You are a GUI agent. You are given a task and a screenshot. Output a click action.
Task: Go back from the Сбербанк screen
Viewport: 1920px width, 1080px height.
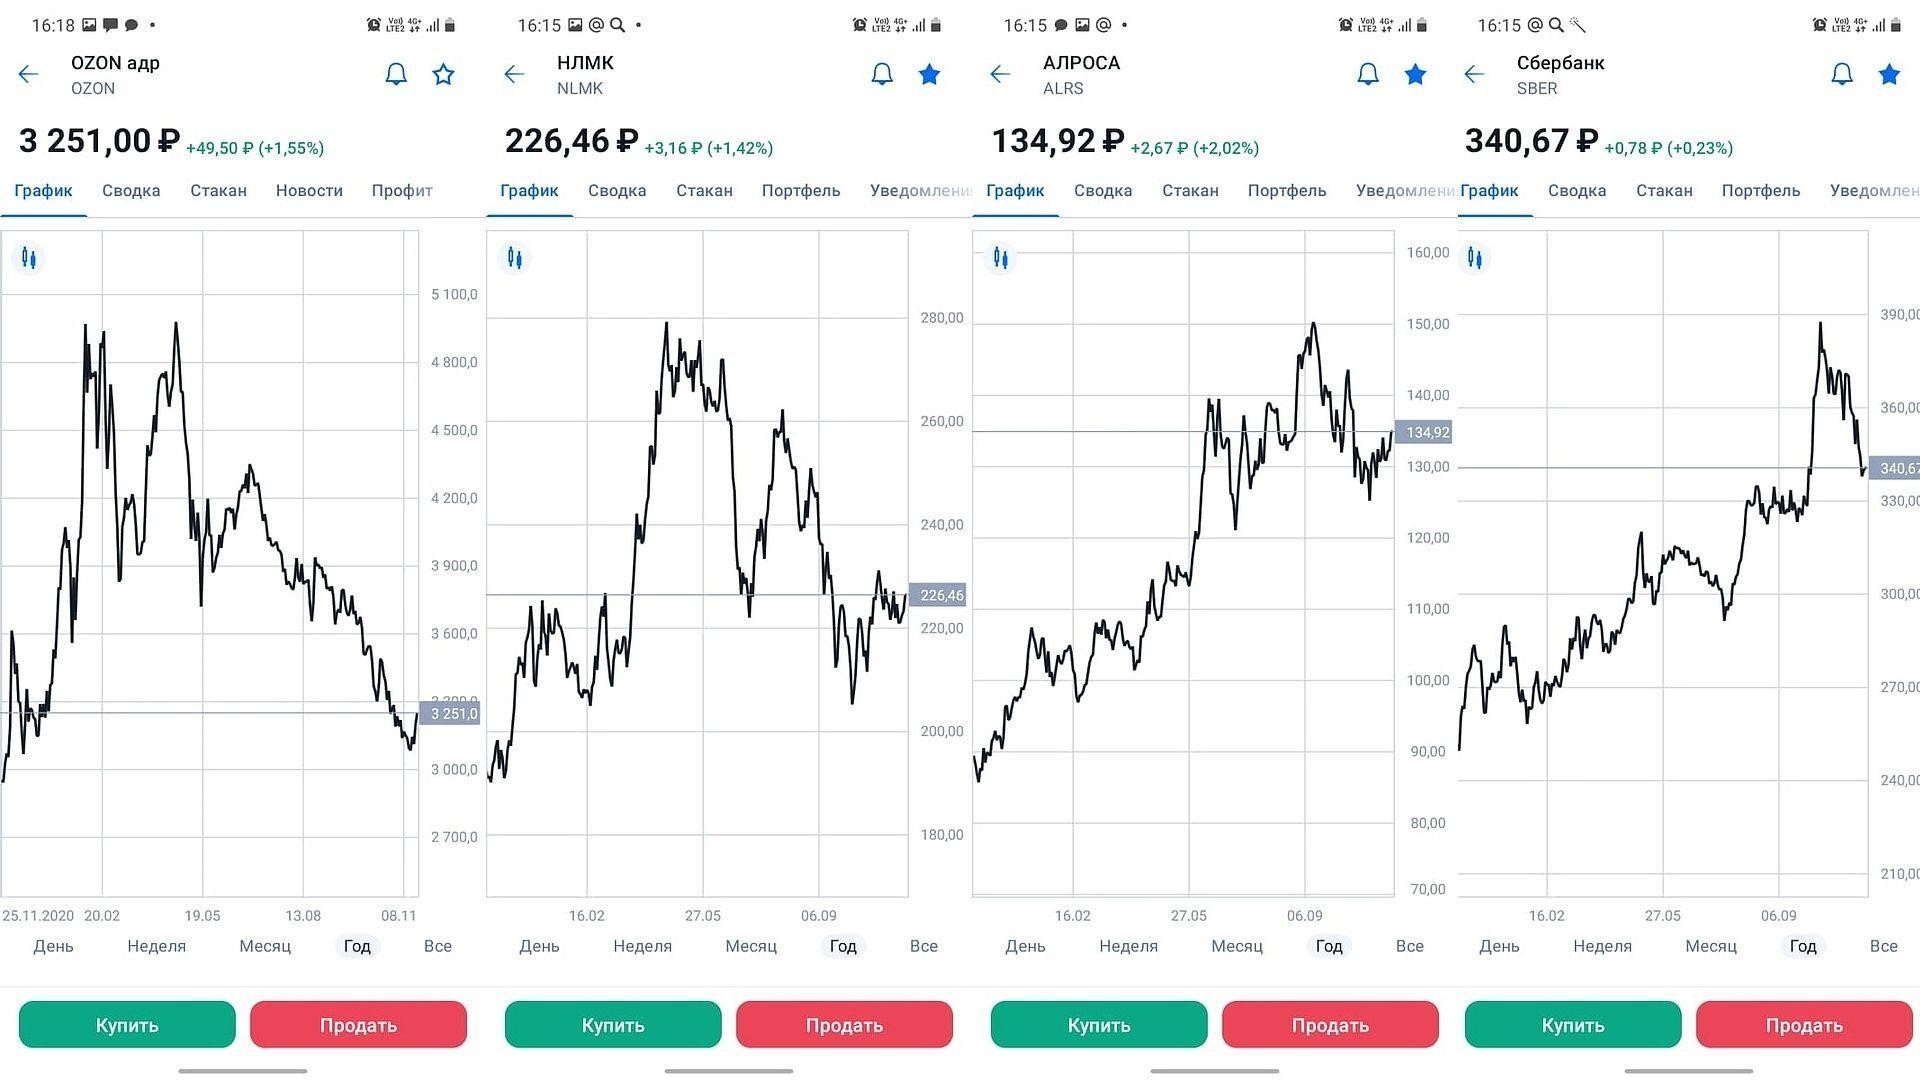click(x=1474, y=74)
